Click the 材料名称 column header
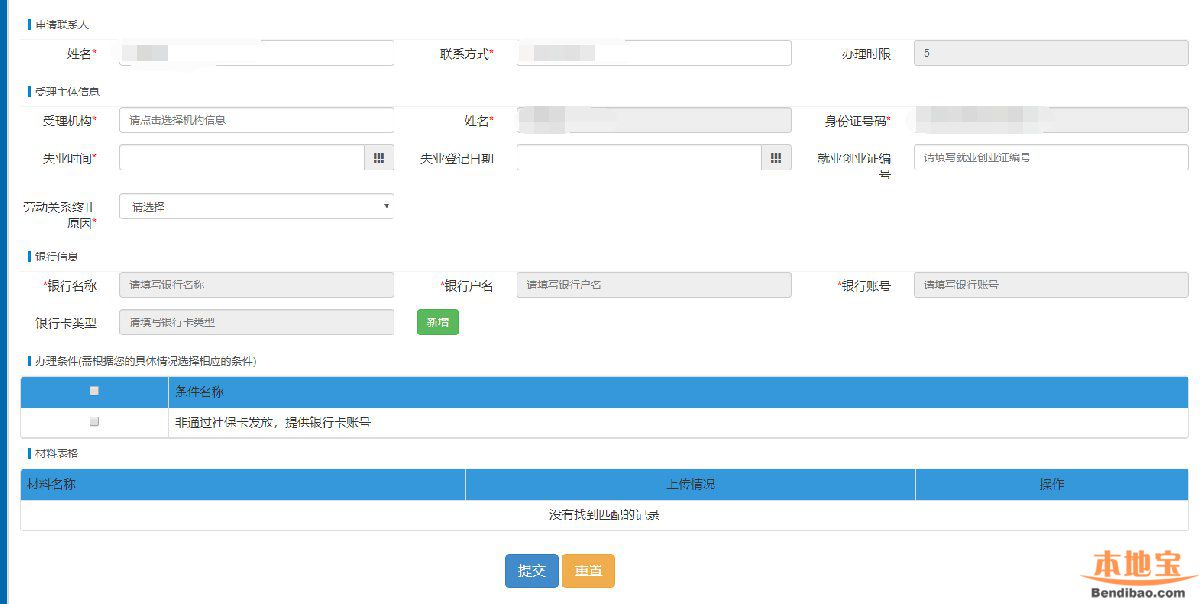This screenshot has width=1200, height=604. click(x=243, y=484)
